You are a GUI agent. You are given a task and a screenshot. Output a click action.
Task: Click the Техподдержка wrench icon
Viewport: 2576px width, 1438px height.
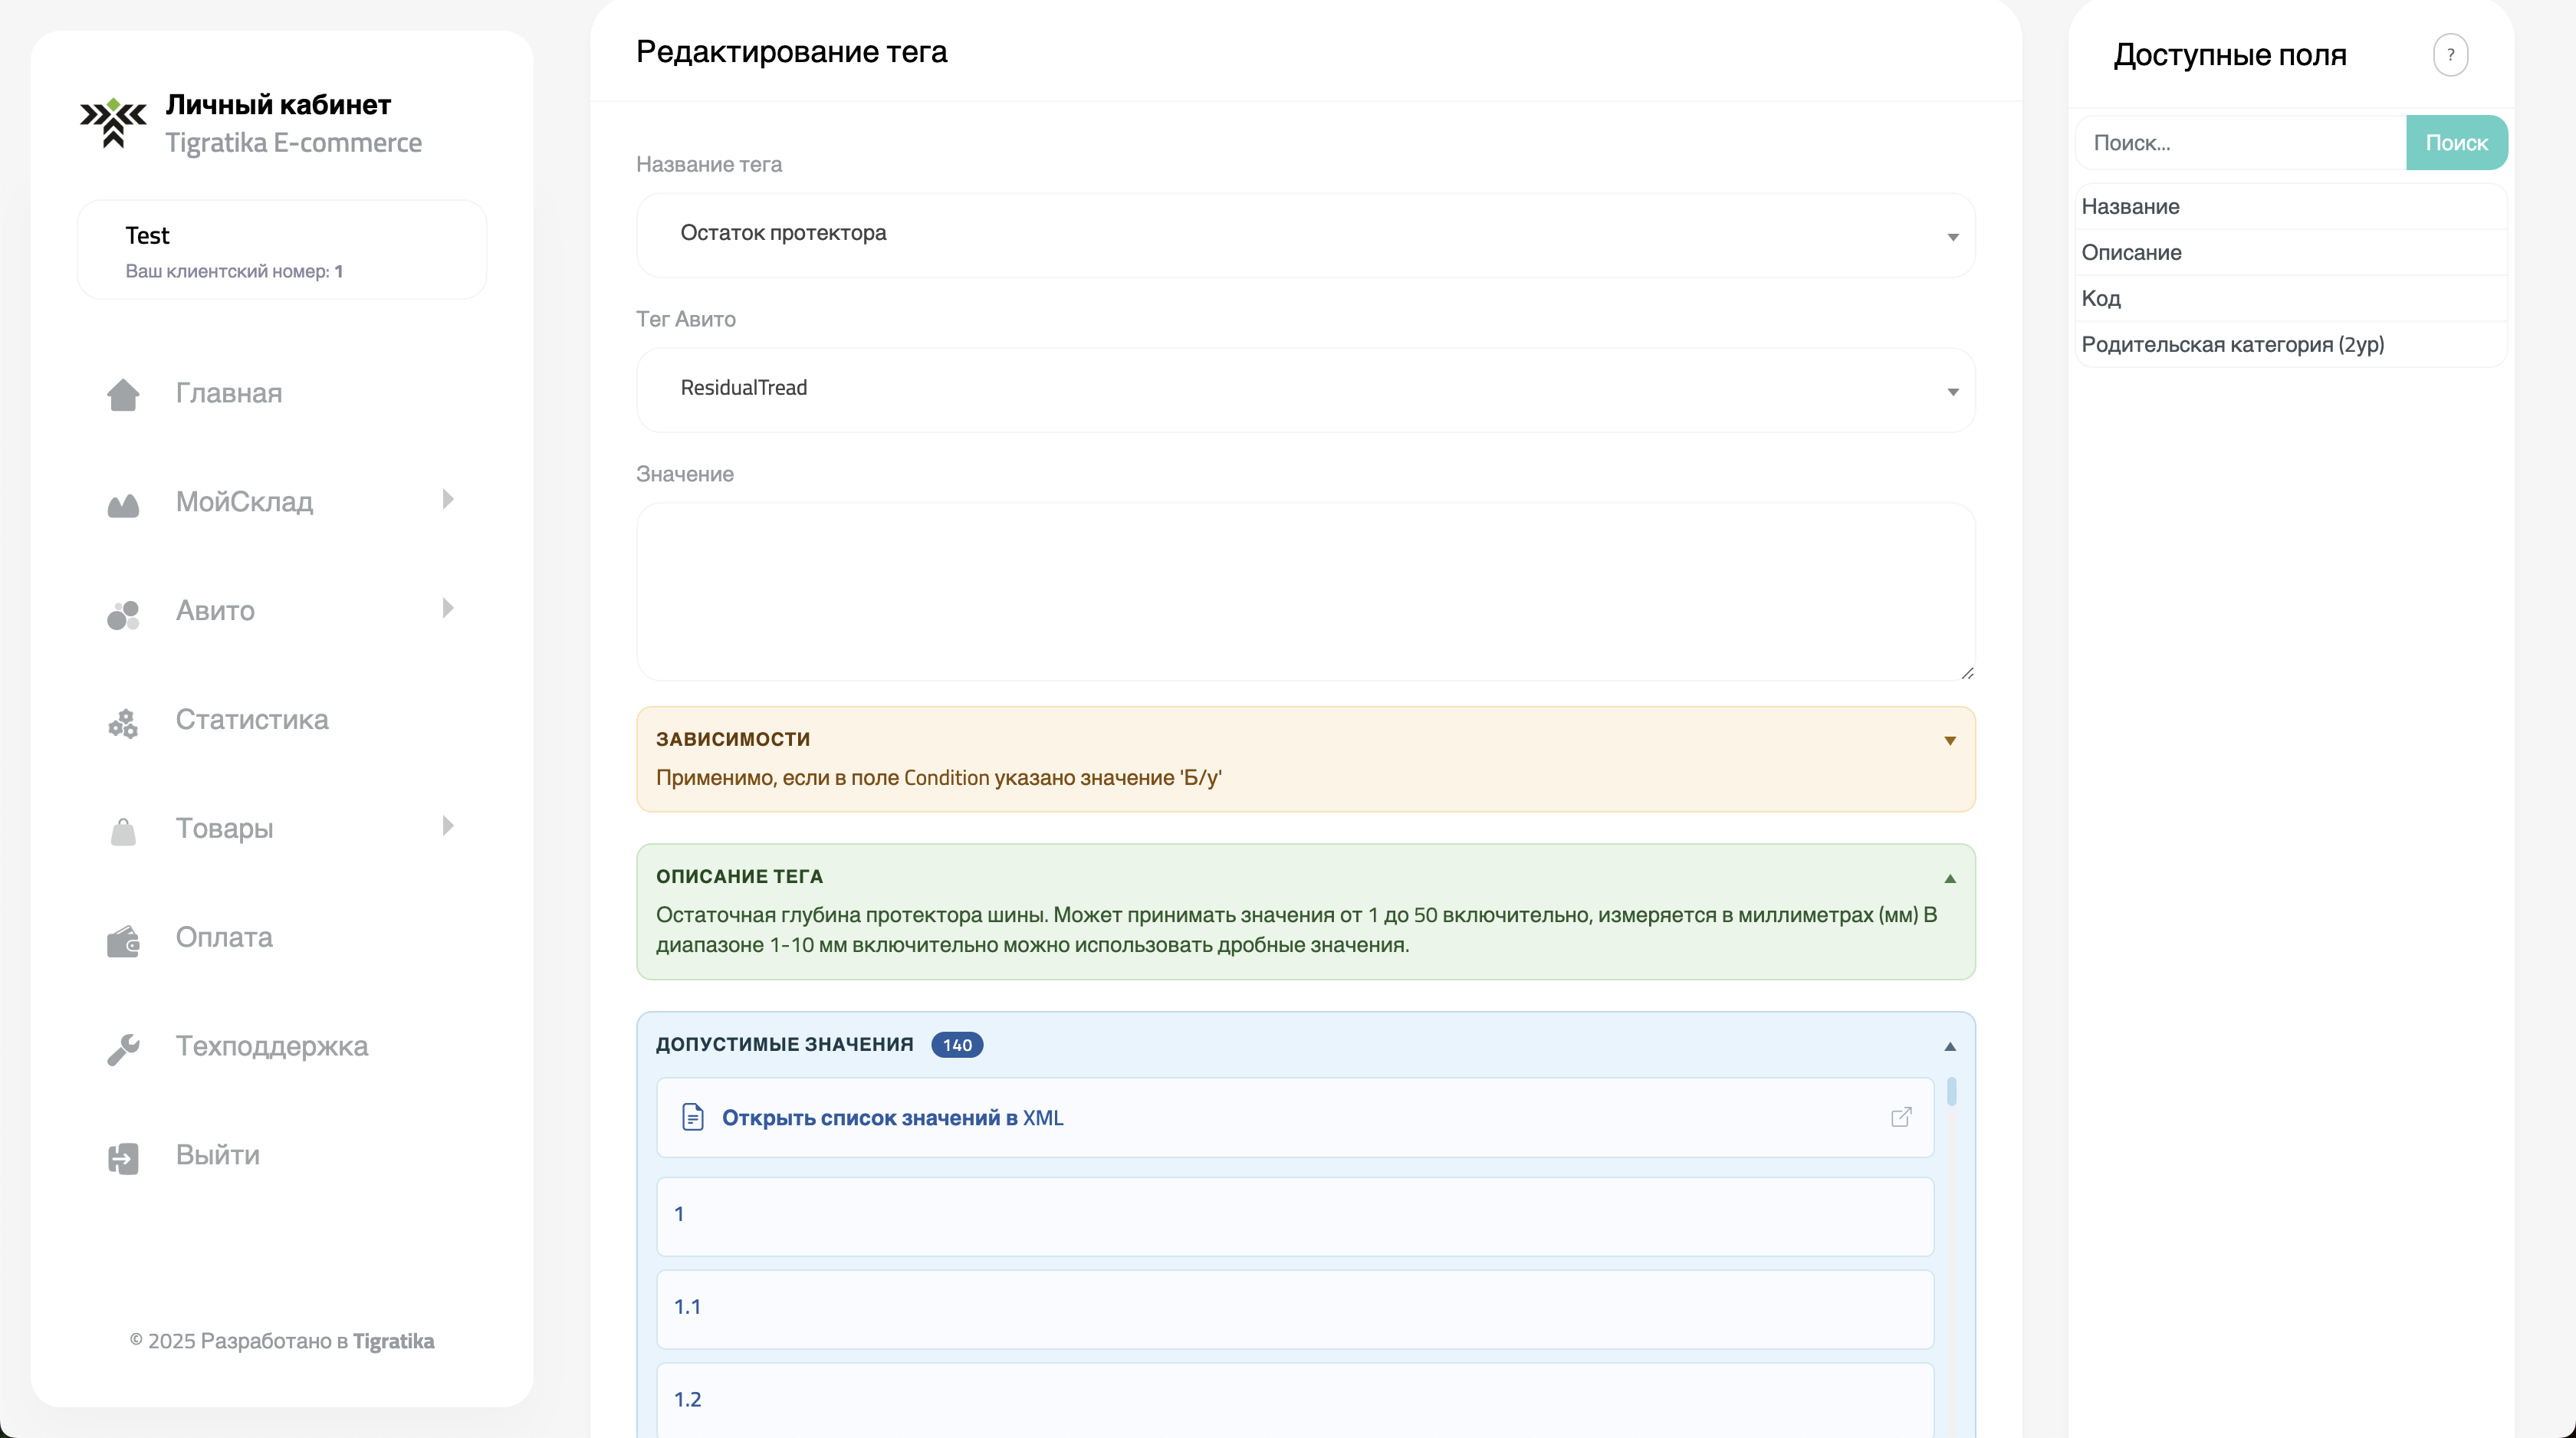point(123,1048)
